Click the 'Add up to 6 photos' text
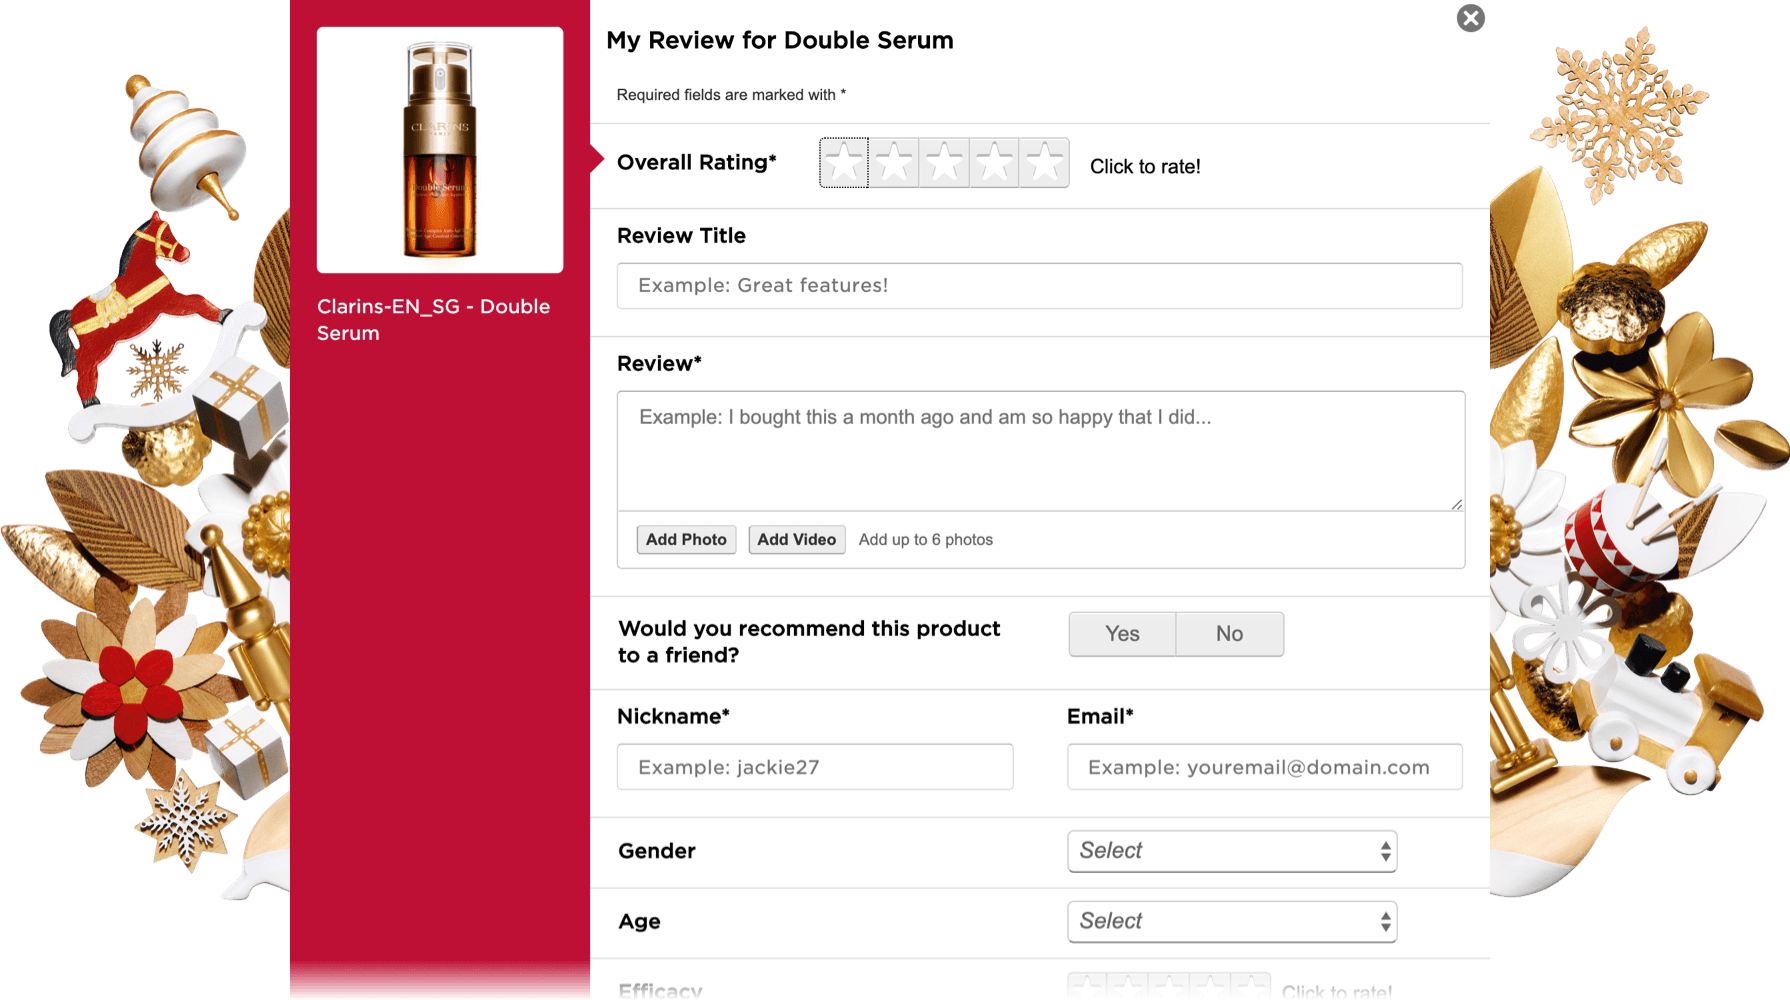The width and height of the screenshot is (1790, 1000). 925,540
